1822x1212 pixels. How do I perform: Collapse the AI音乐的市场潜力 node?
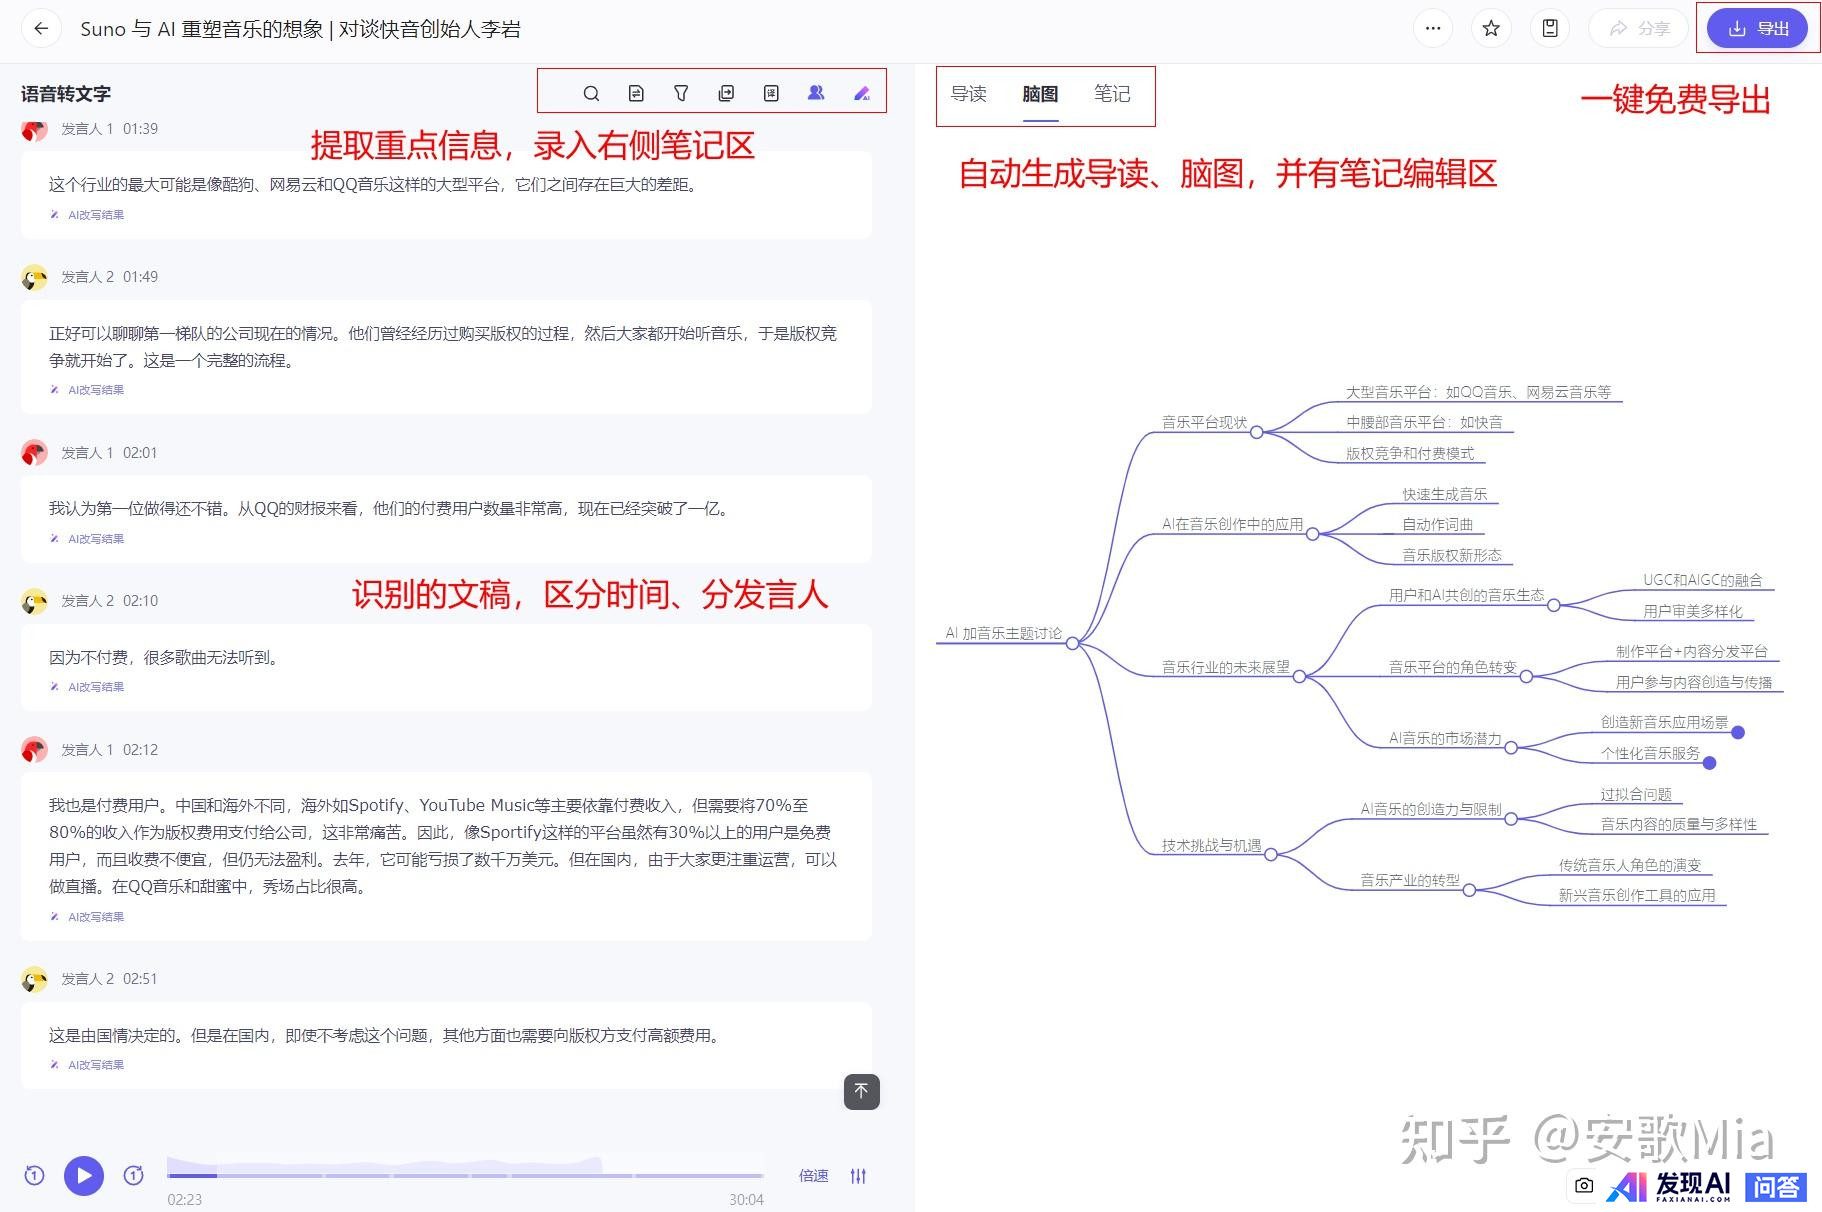click(x=1511, y=748)
